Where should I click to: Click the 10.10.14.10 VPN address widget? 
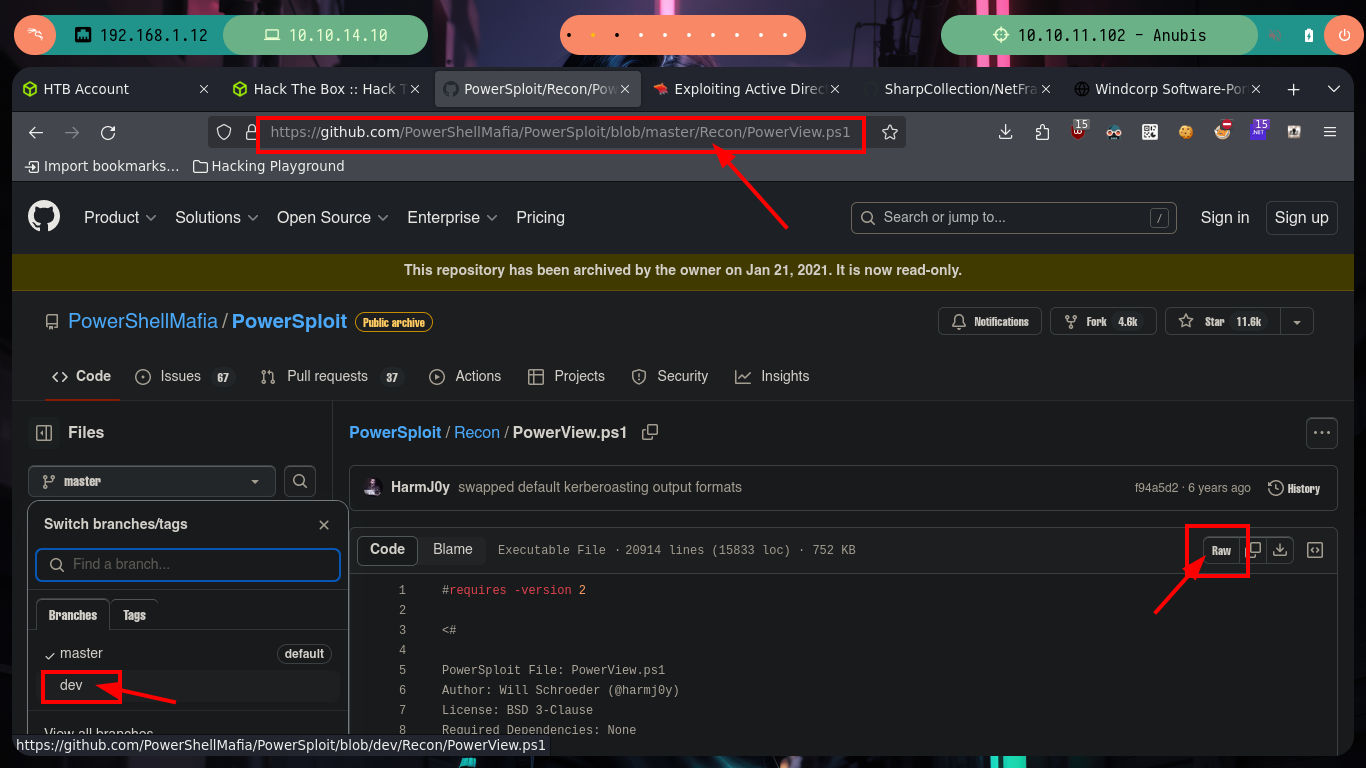[x=326, y=35]
